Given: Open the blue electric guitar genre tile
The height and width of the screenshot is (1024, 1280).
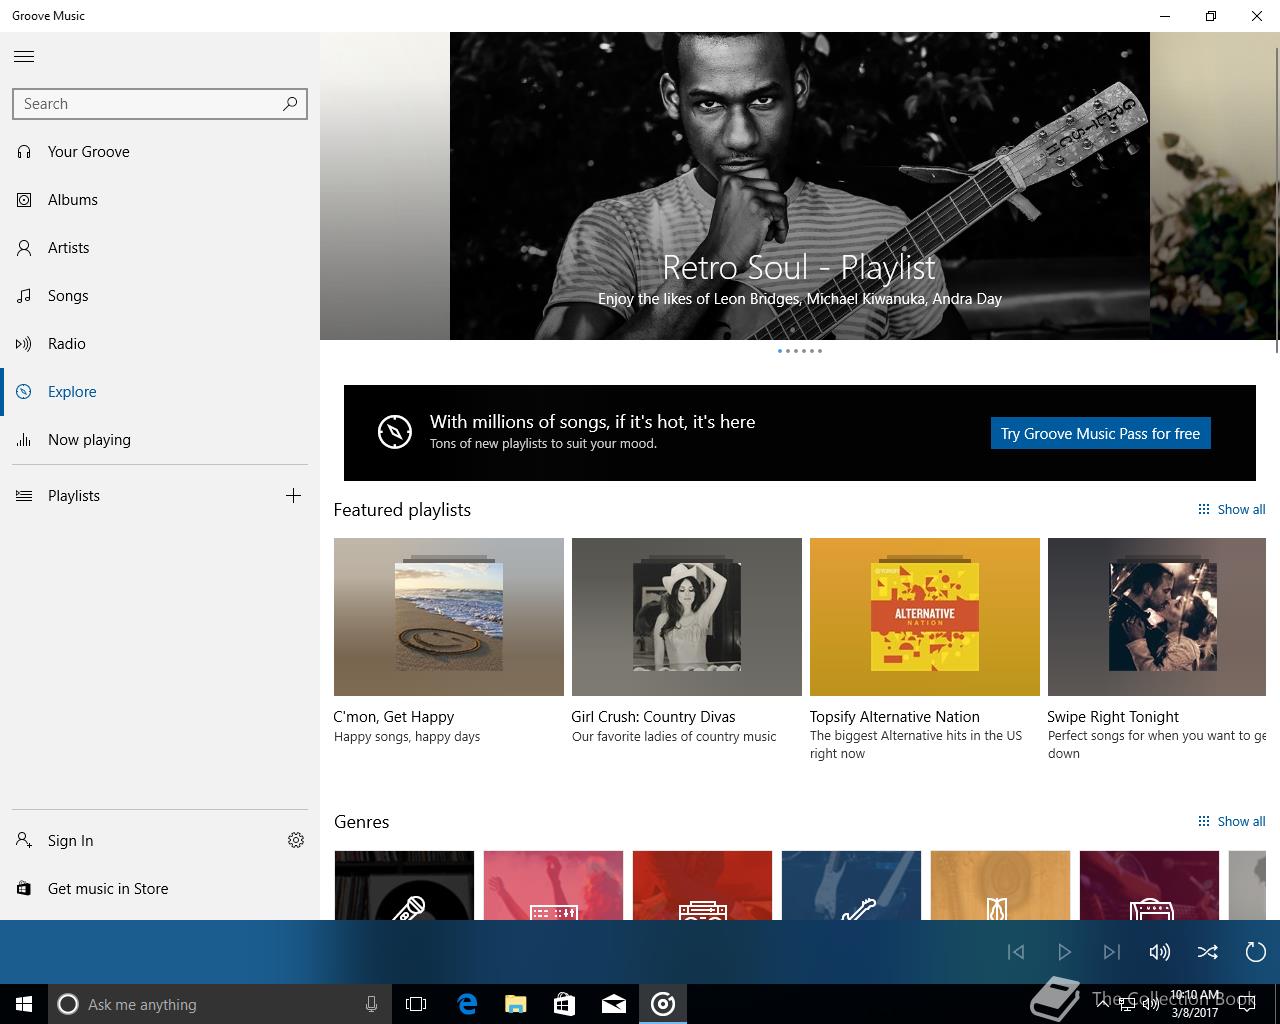Looking at the screenshot, I should click(x=851, y=885).
